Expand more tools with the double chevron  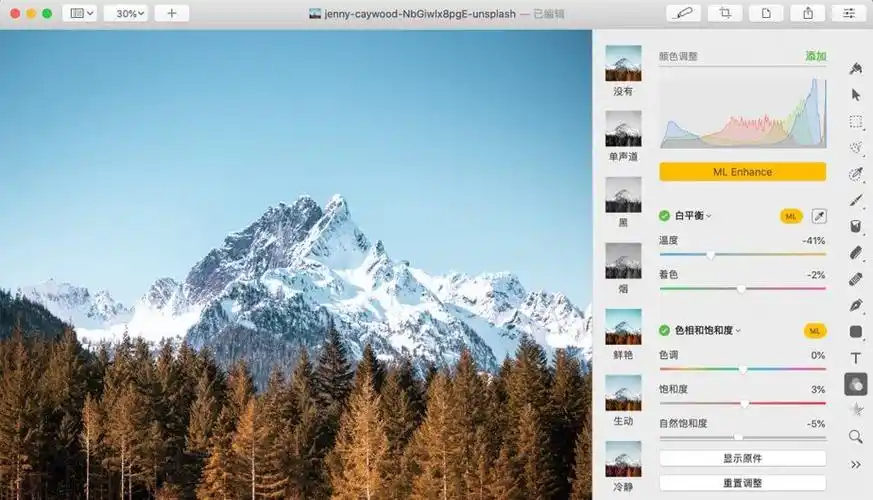856,464
